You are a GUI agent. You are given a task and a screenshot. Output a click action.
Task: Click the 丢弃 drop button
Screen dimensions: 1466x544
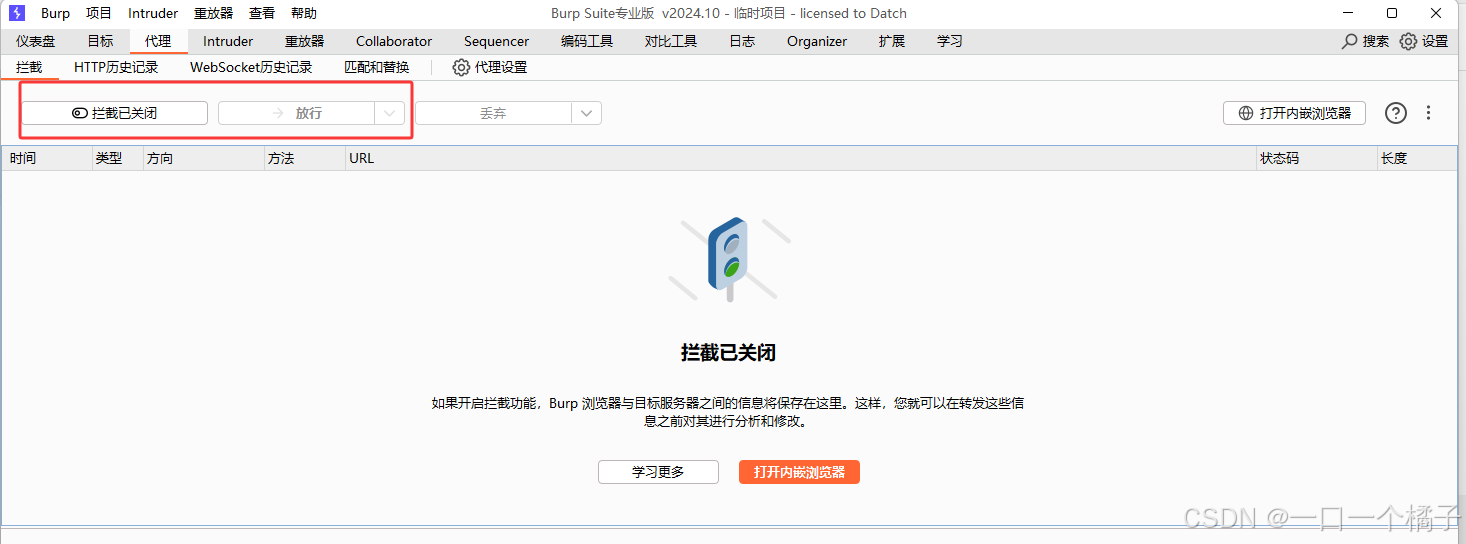[x=493, y=113]
